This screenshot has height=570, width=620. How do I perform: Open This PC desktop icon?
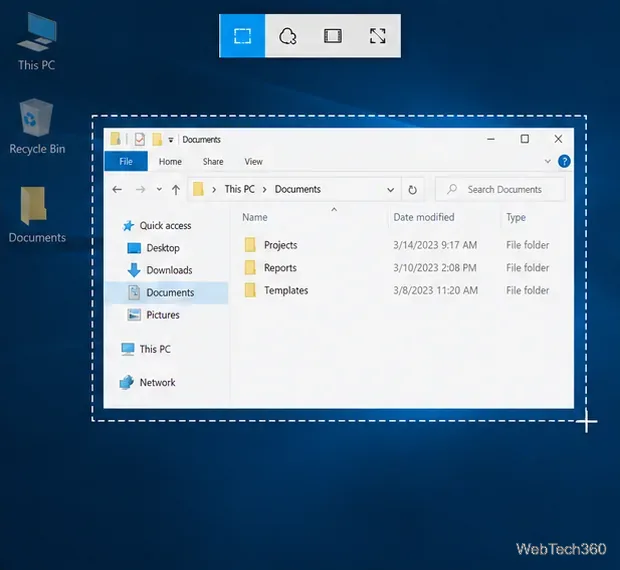coord(36,42)
